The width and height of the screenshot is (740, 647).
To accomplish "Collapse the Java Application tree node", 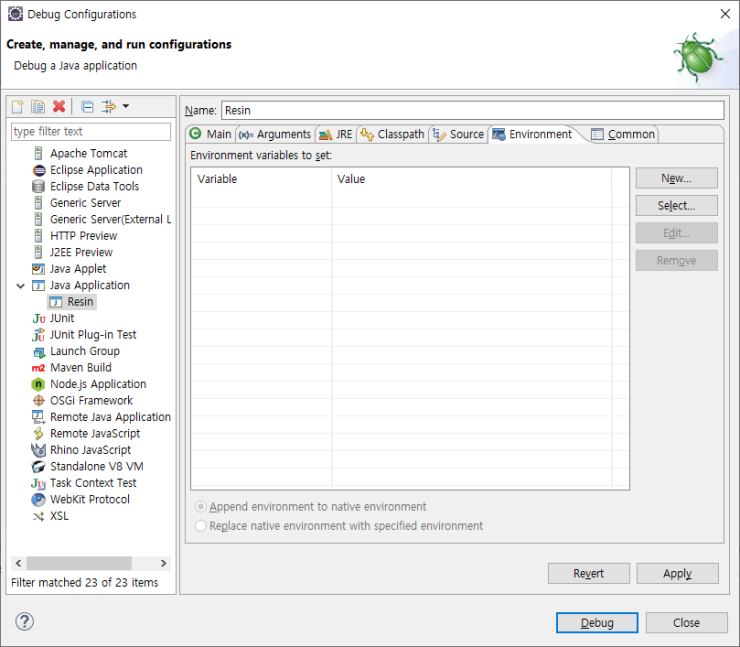I will click(x=21, y=286).
